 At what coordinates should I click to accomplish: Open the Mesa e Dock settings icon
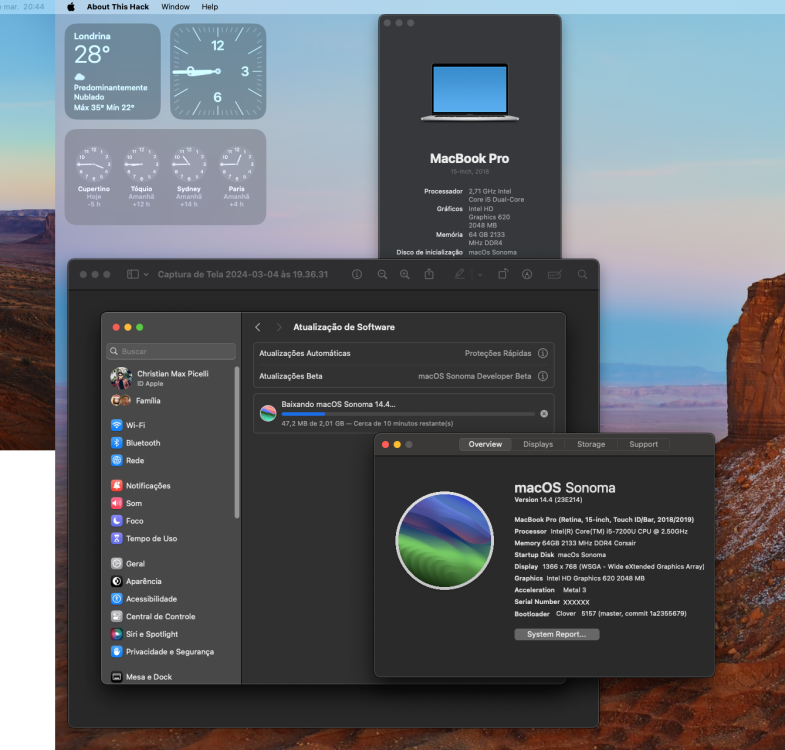pos(117,676)
